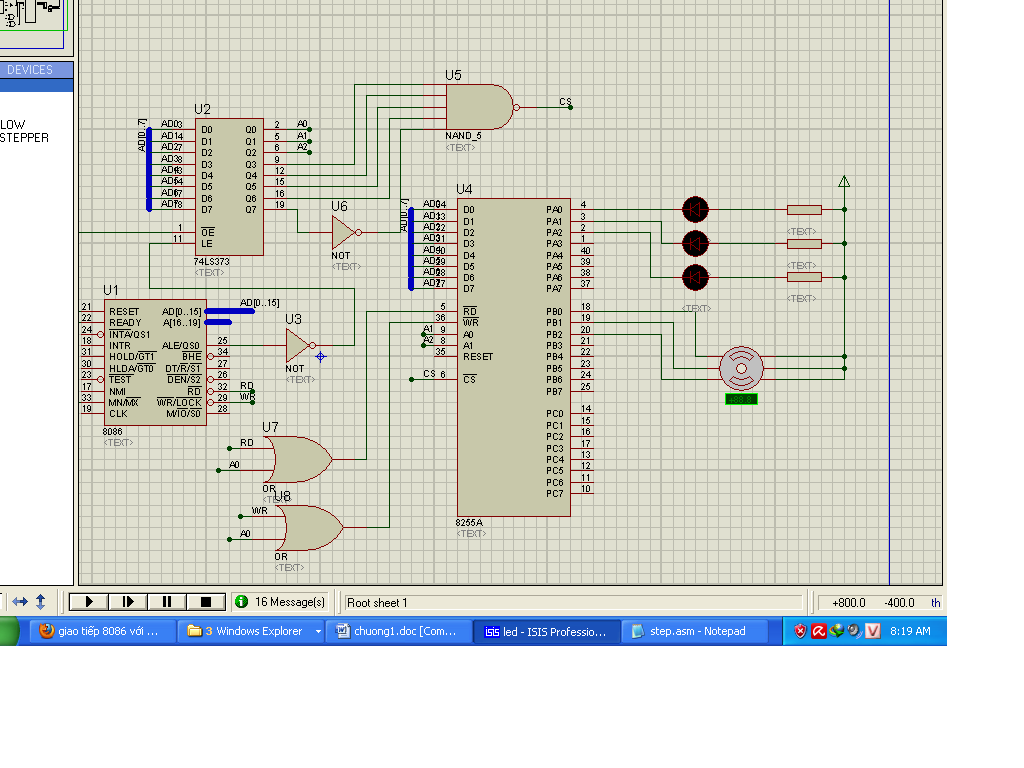The height and width of the screenshot is (768, 1024).
Task: Select the NOT gate U6
Action: click(x=342, y=232)
